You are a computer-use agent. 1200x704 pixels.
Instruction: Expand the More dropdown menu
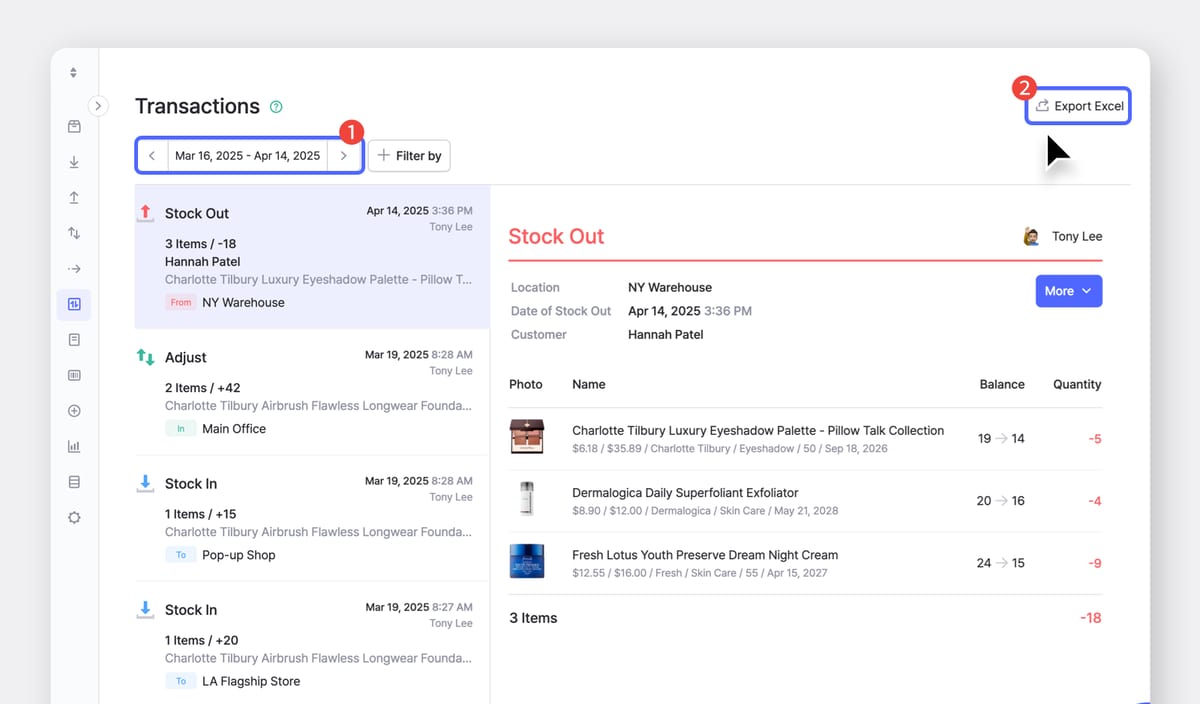click(1068, 291)
